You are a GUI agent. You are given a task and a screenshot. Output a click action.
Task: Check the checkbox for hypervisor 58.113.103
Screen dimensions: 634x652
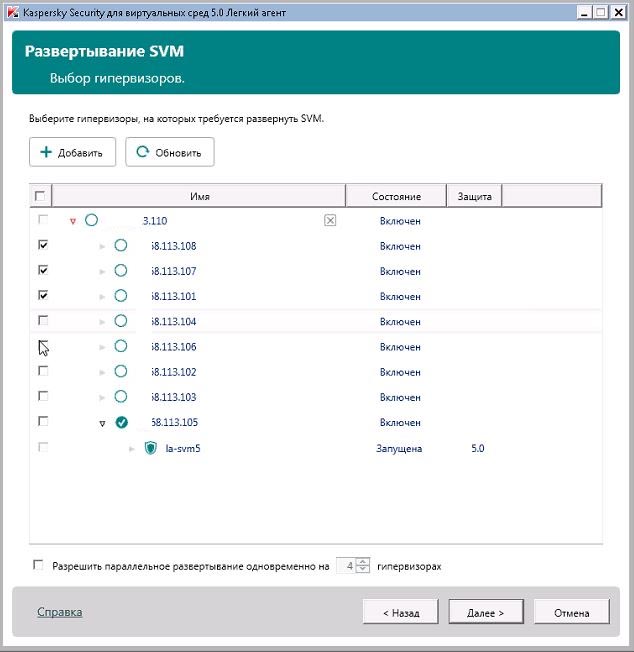[43, 396]
